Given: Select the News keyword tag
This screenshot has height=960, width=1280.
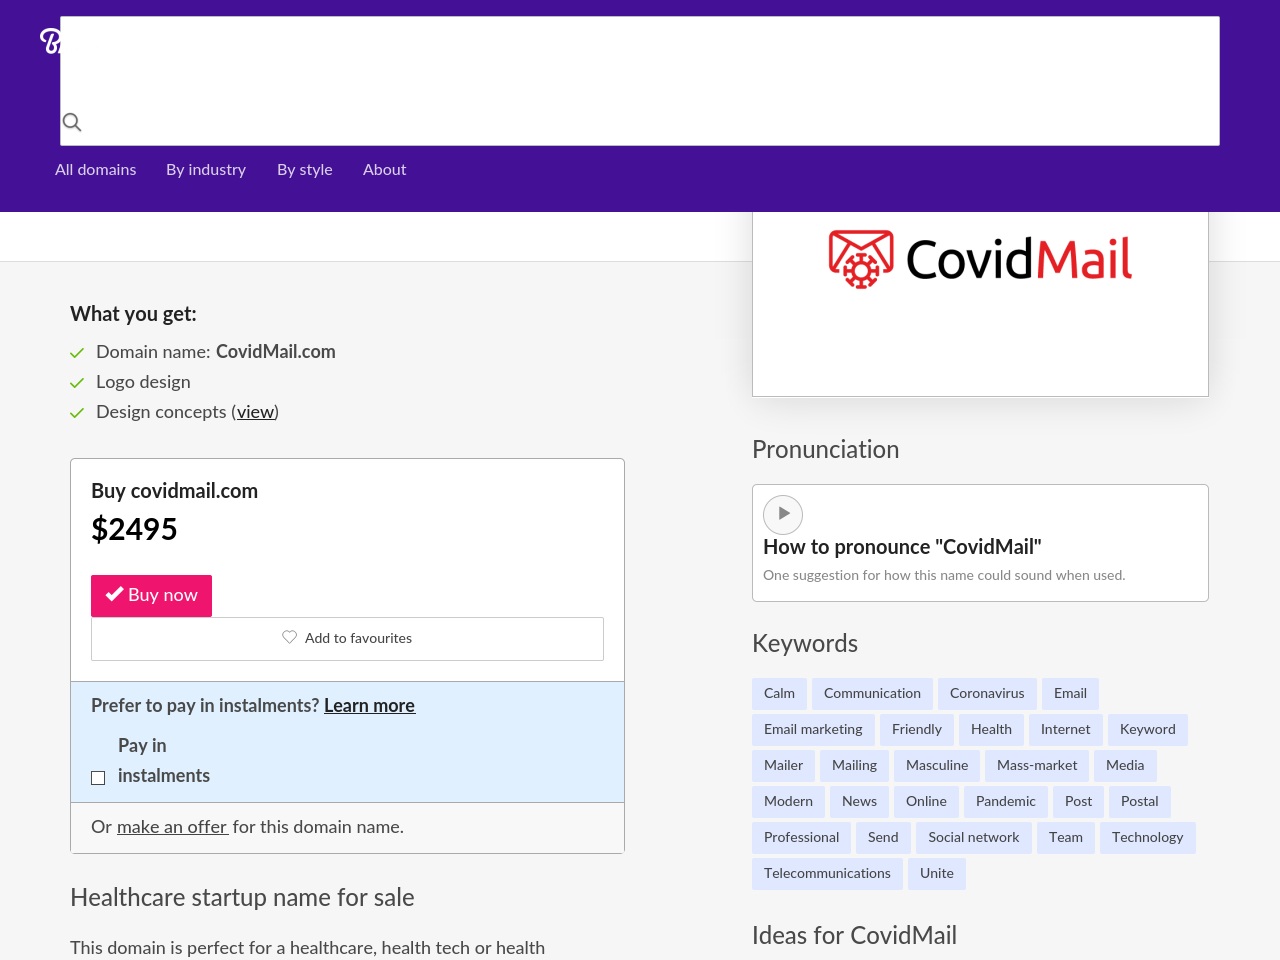Looking at the screenshot, I should click(859, 802).
